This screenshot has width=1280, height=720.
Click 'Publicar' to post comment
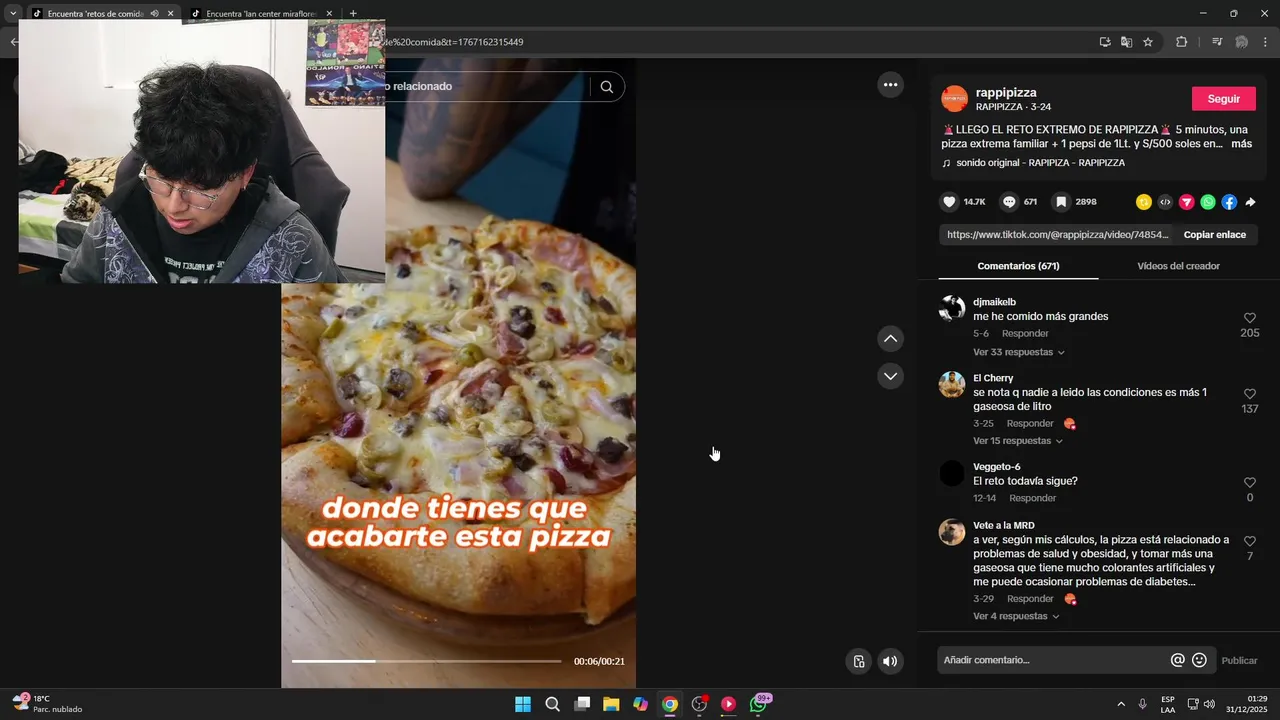tap(1239, 661)
